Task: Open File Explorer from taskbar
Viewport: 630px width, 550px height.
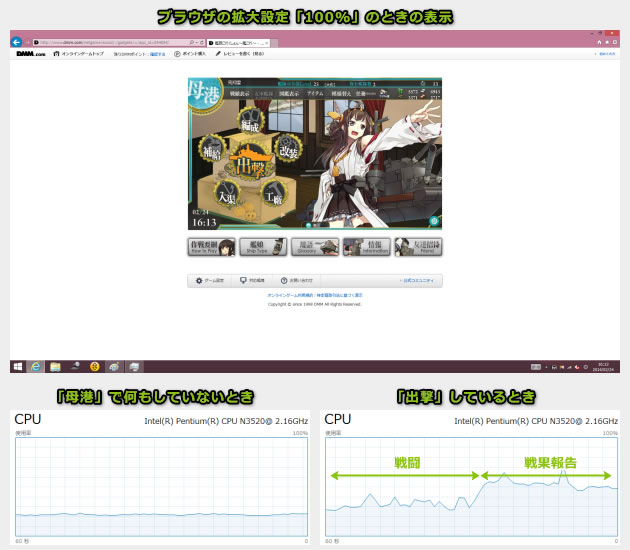Action: [55, 366]
